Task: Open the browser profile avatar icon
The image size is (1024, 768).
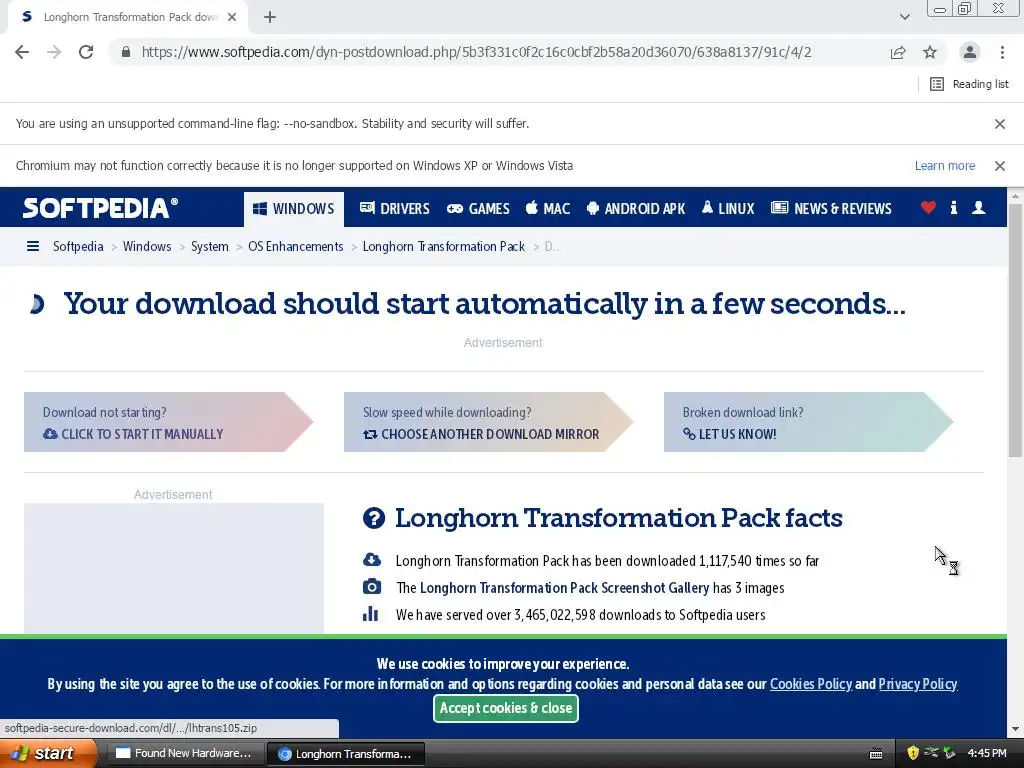Action: [970, 52]
